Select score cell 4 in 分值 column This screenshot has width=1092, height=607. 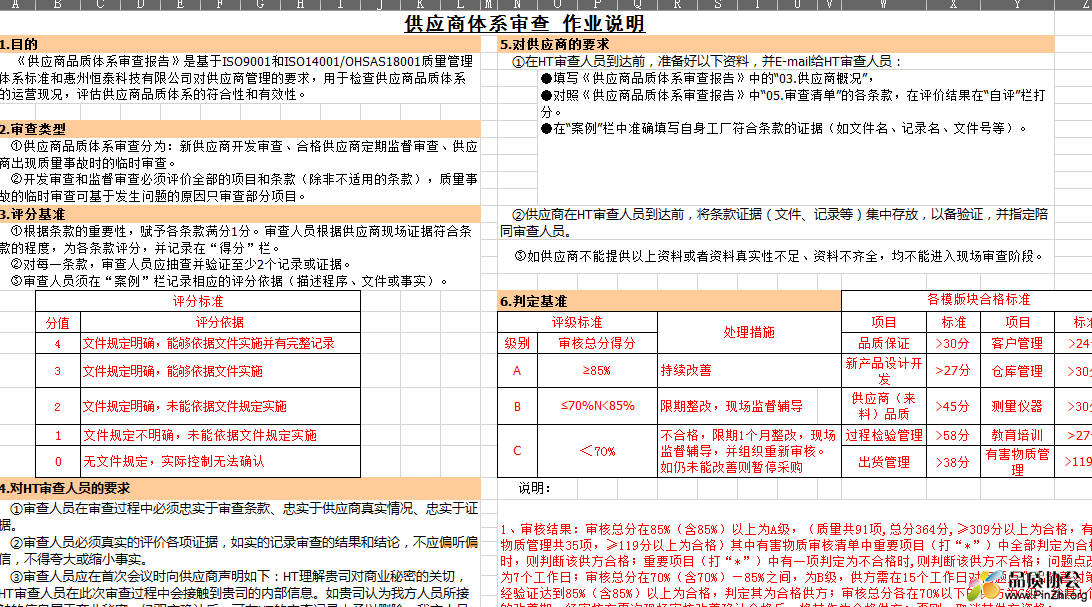58,343
